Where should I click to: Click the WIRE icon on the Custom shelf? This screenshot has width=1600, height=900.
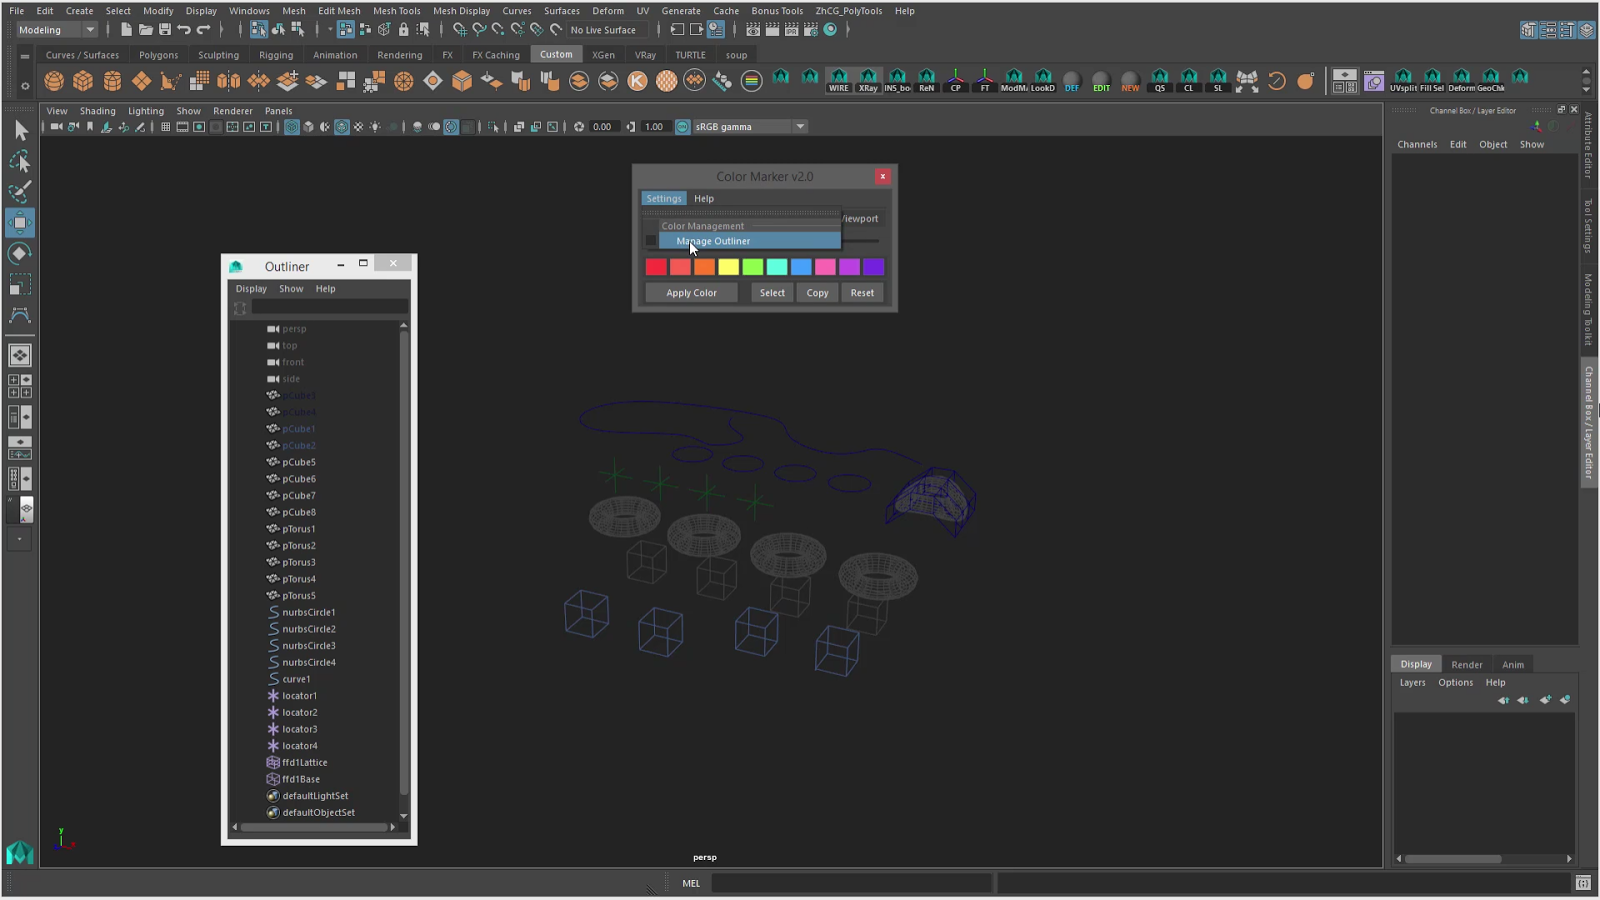pos(838,80)
